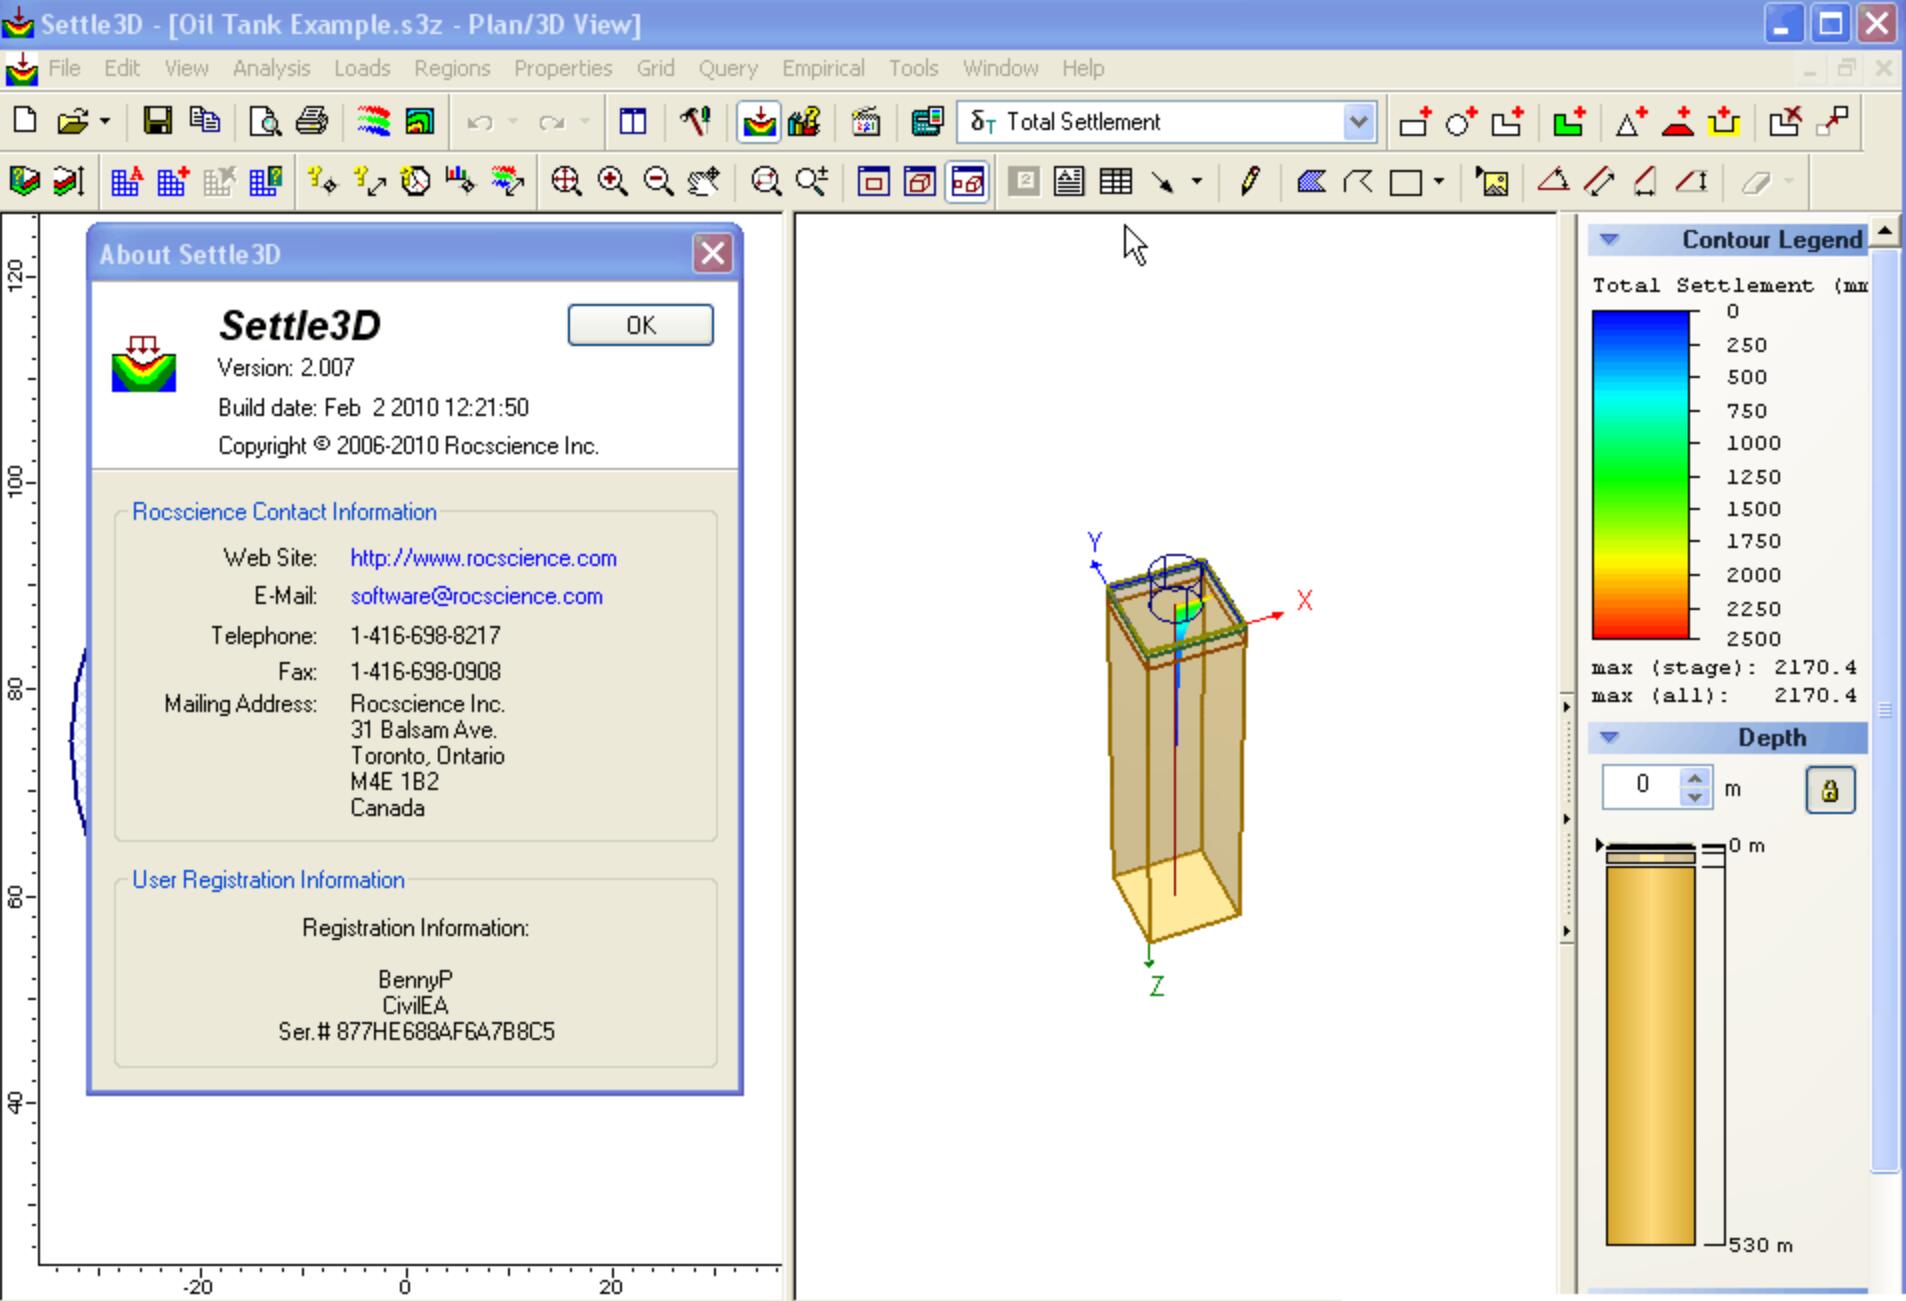Toggle the Plan/3D split view button

click(x=967, y=182)
